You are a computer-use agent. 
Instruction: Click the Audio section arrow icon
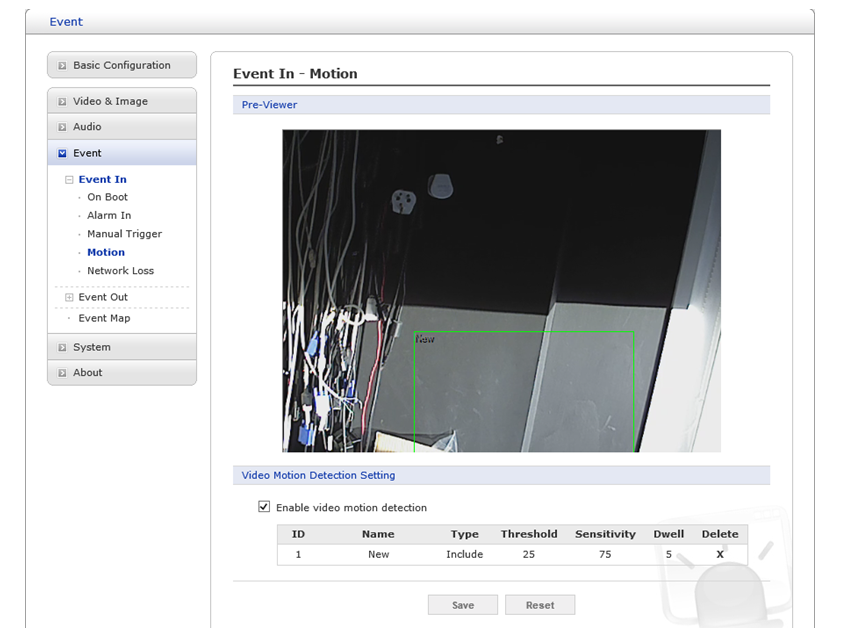point(62,127)
